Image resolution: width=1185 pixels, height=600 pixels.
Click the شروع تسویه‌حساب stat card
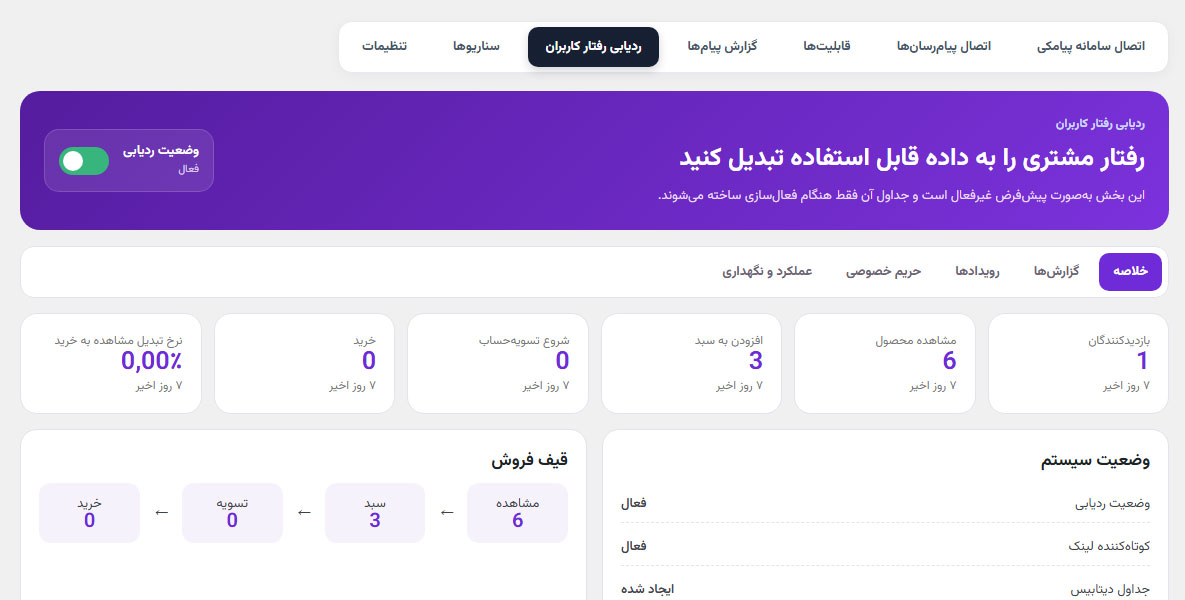point(497,363)
